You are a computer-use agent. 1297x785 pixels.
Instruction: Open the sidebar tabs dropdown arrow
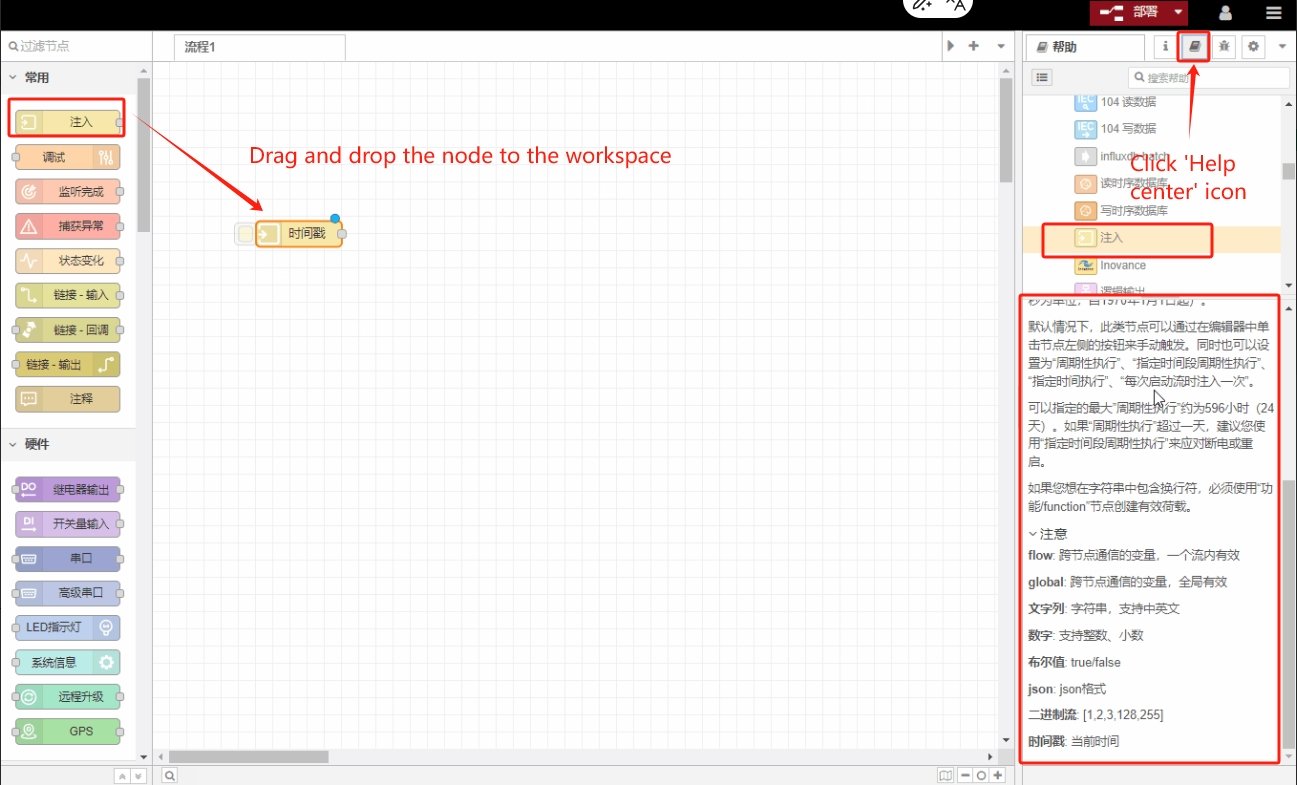1283,46
